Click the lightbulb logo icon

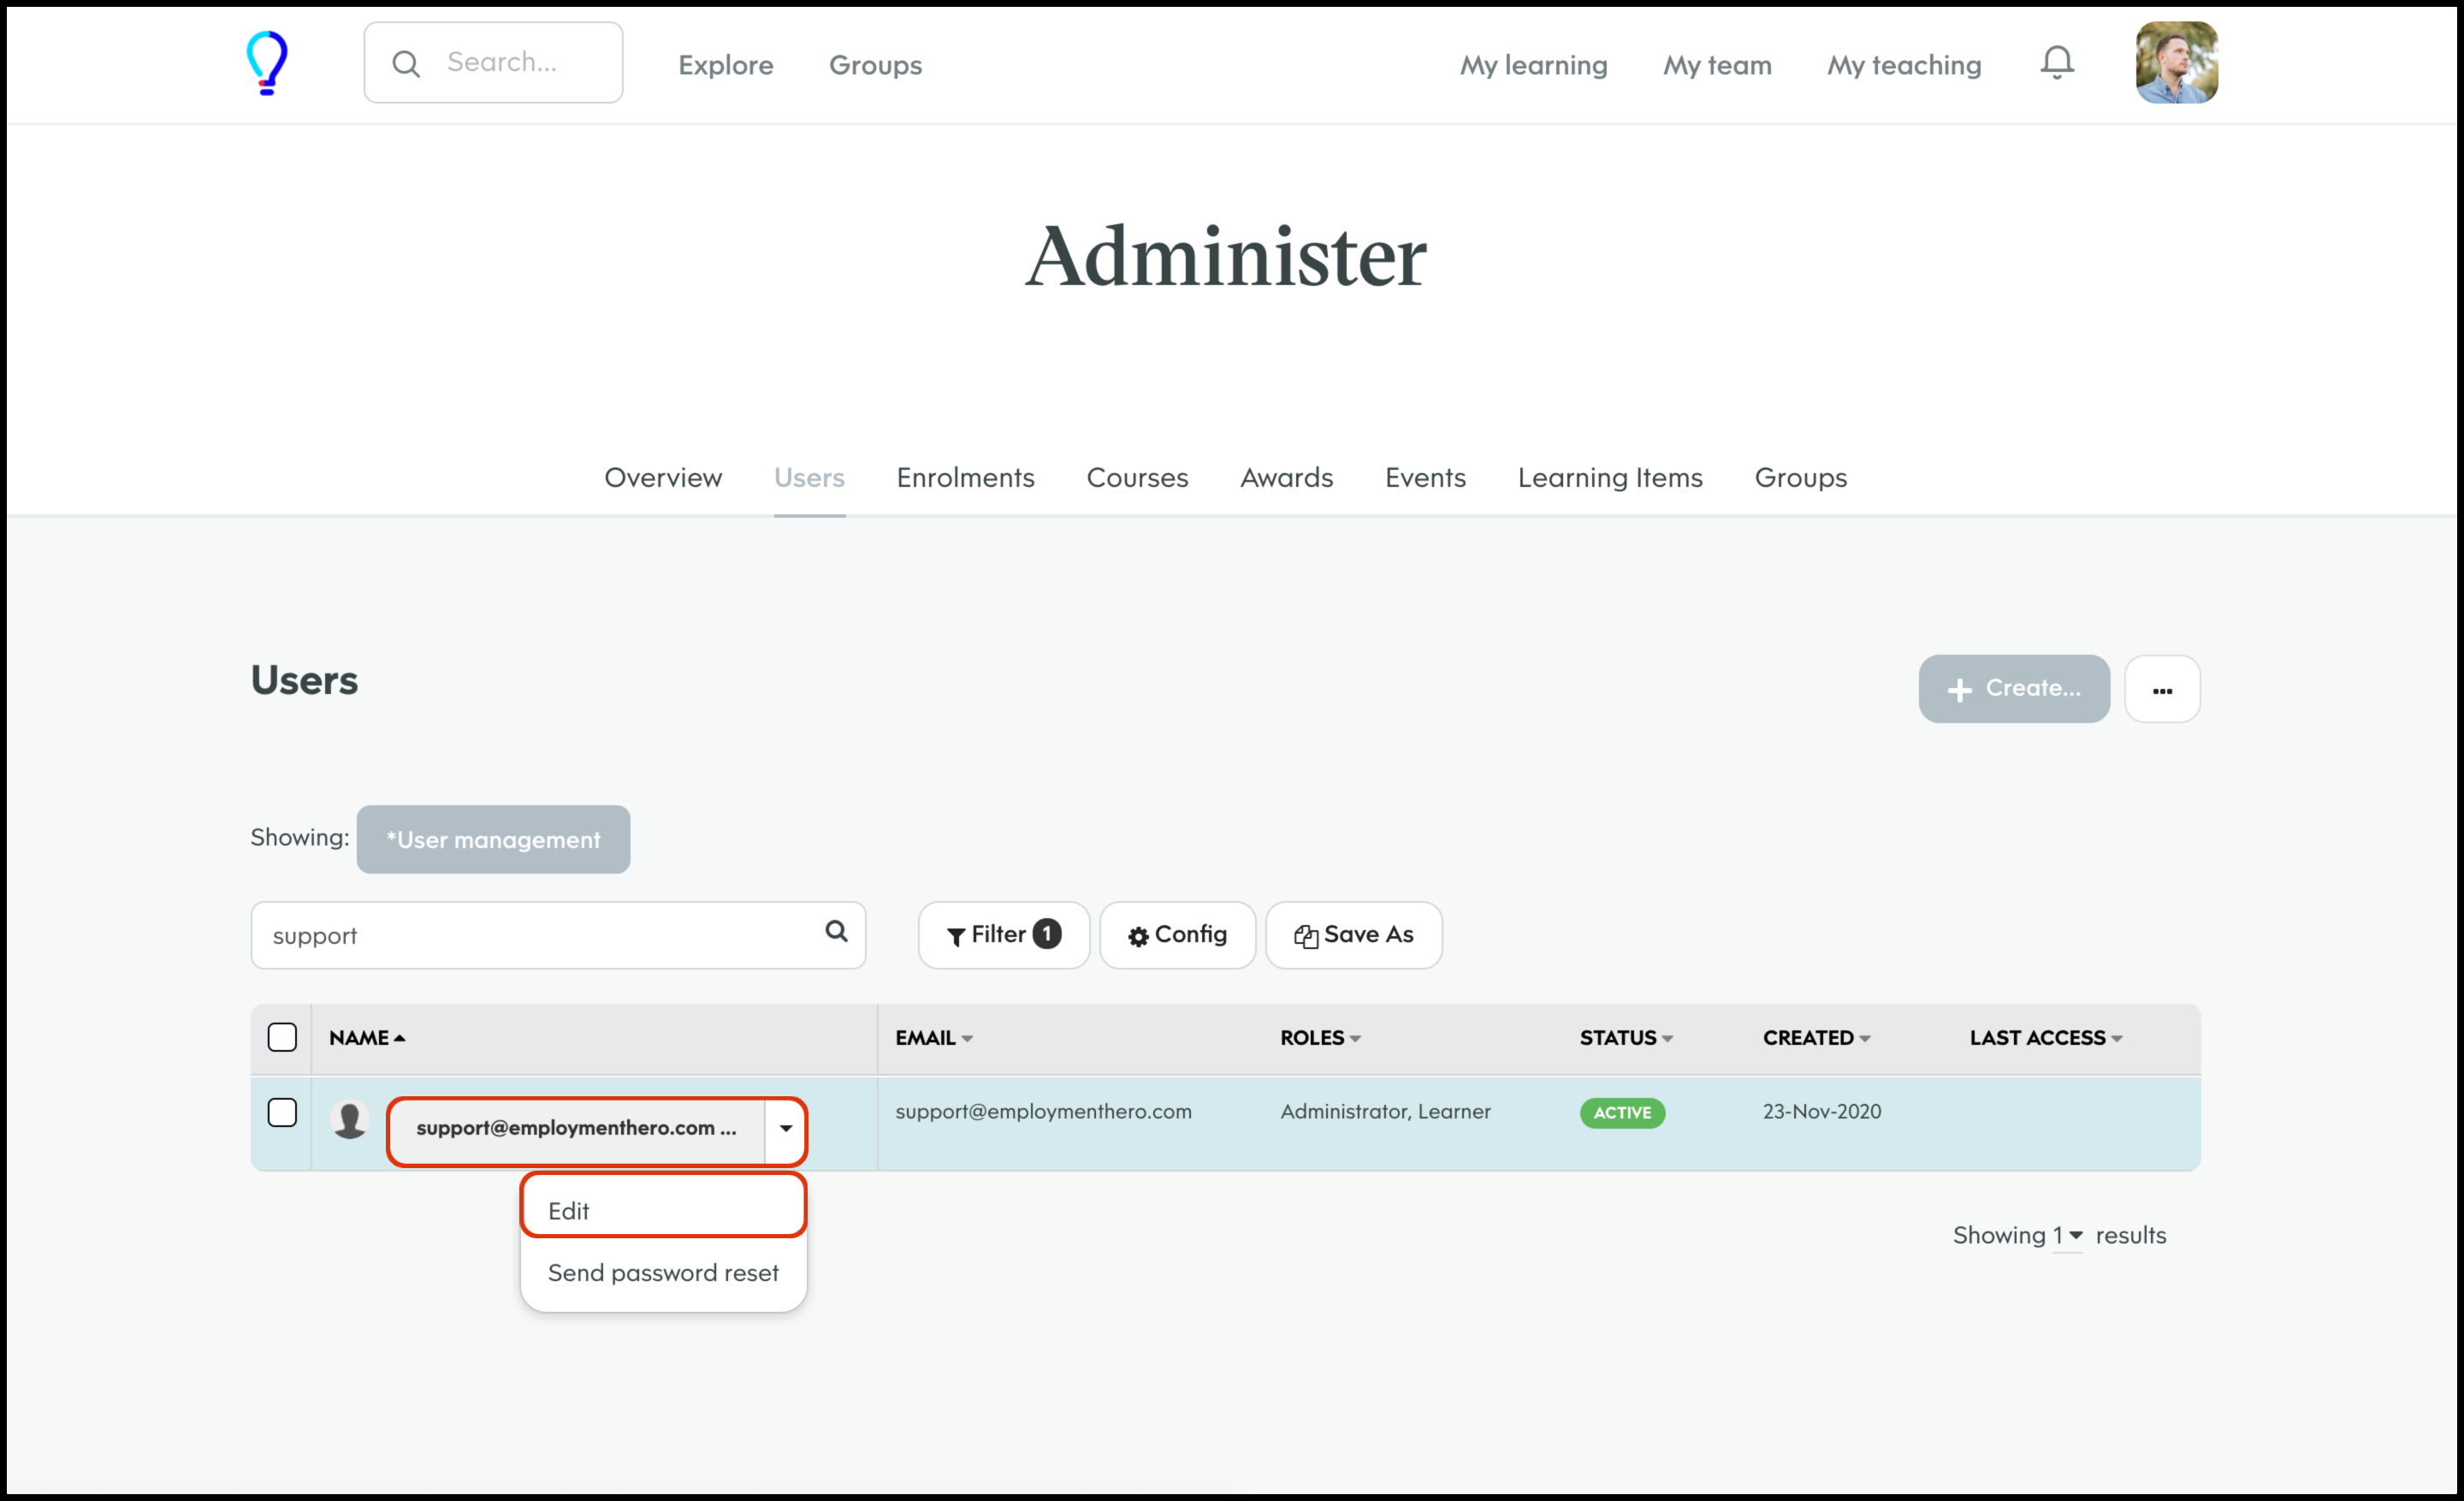pyautogui.click(x=267, y=63)
